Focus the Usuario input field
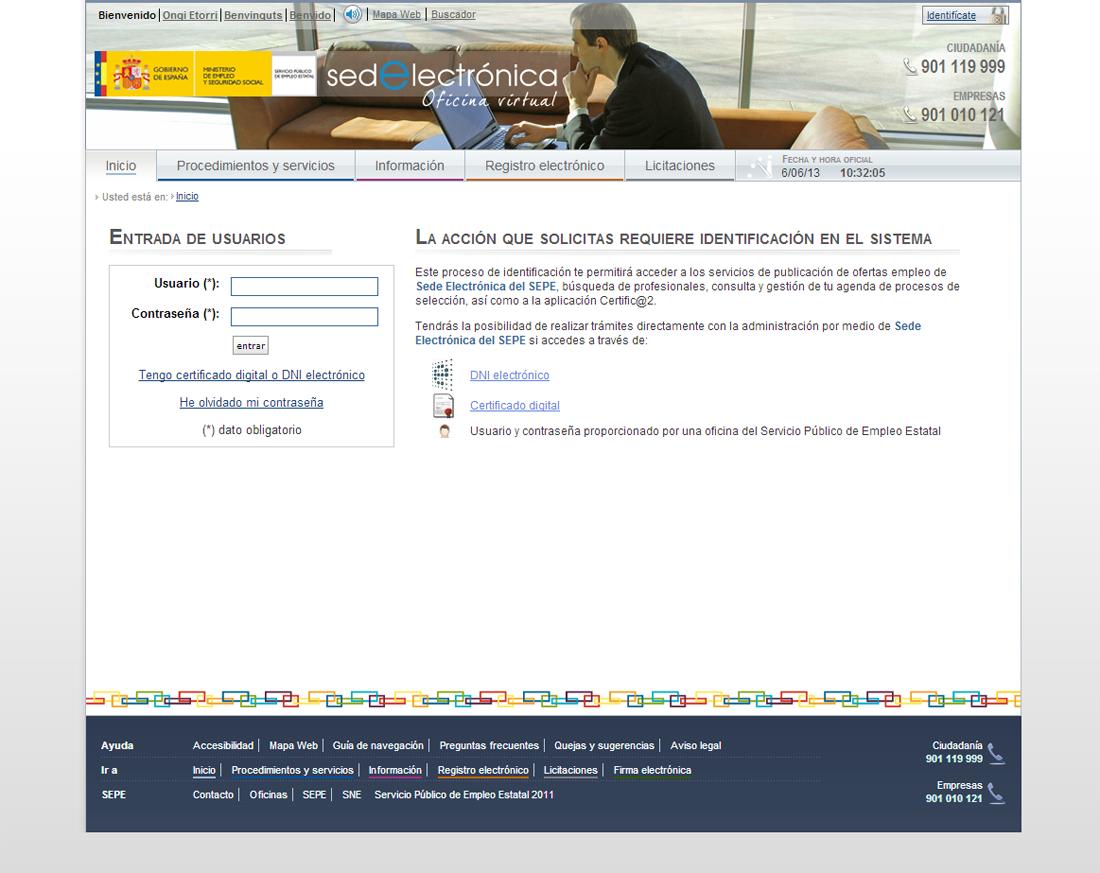This screenshot has width=1100, height=873. pos(304,287)
